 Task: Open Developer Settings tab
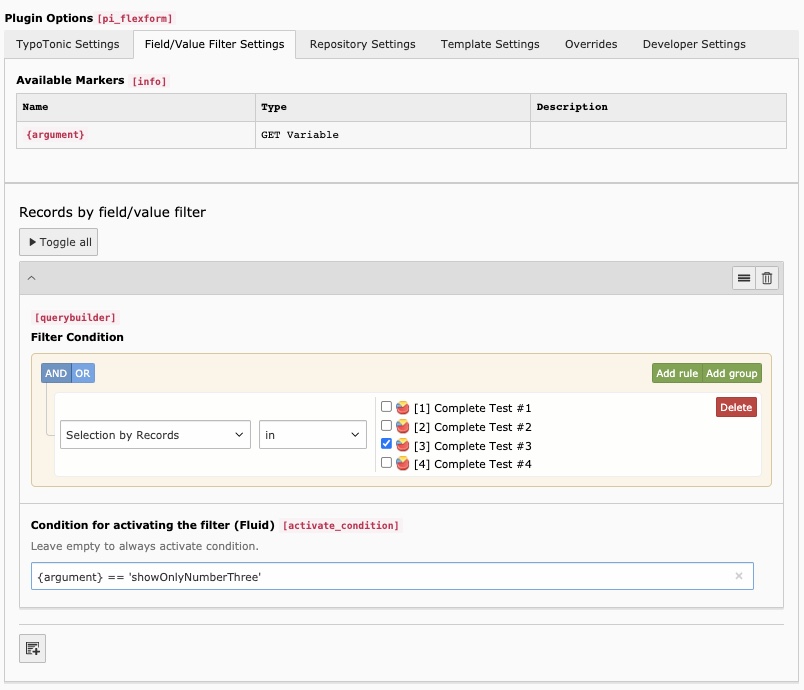click(x=694, y=44)
